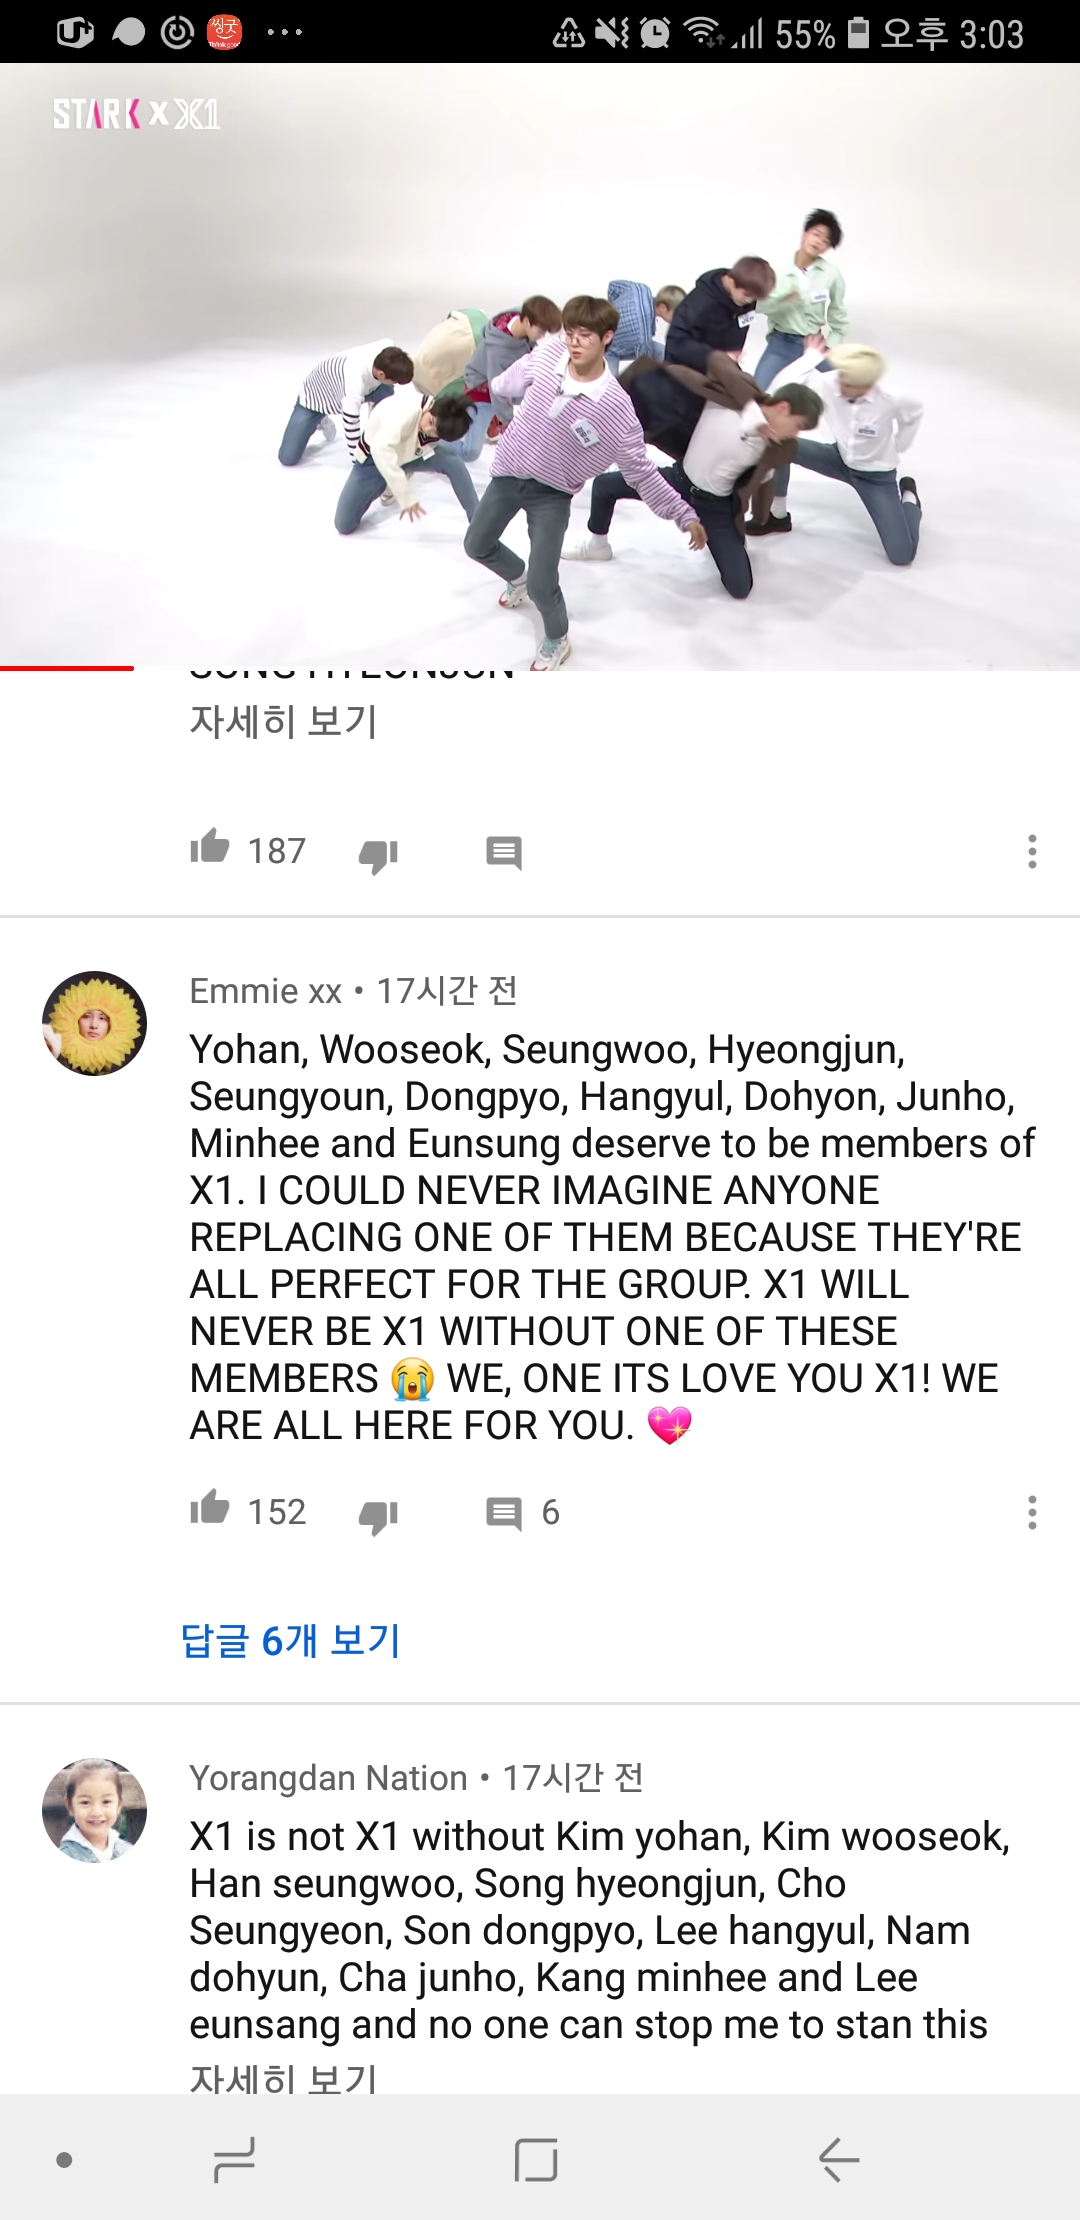Open Yorangdan Nation's profile avatar
Image resolution: width=1080 pixels, height=2220 pixels.
tap(94, 1810)
